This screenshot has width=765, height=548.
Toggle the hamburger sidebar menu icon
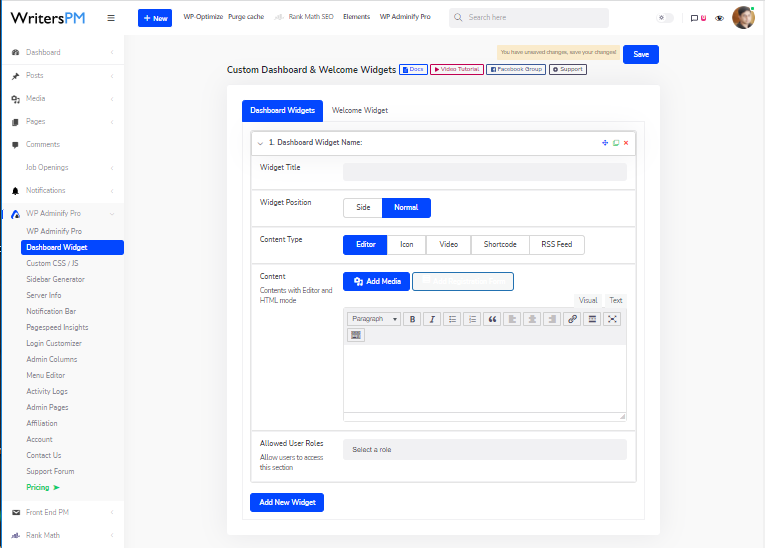(111, 18)
